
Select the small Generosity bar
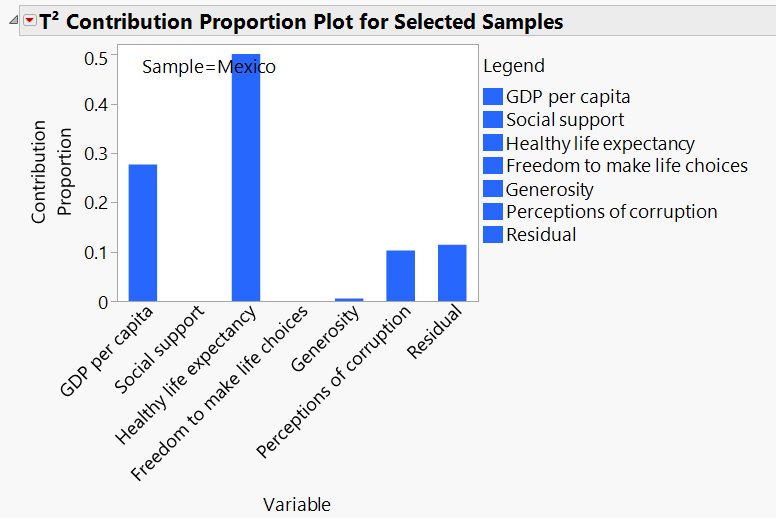pyautogui.click(x=349, y=299)
